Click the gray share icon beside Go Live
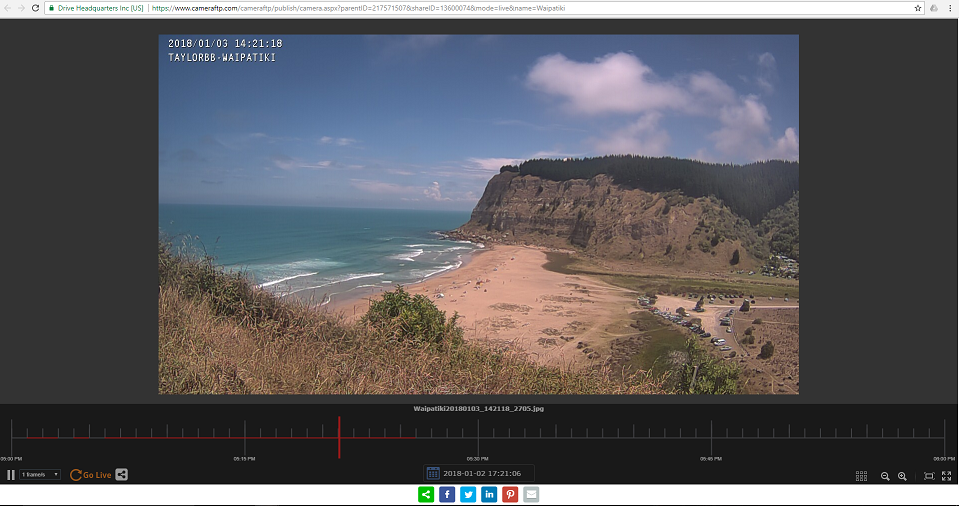Screen dimensions: 959x506 point(121,475)
